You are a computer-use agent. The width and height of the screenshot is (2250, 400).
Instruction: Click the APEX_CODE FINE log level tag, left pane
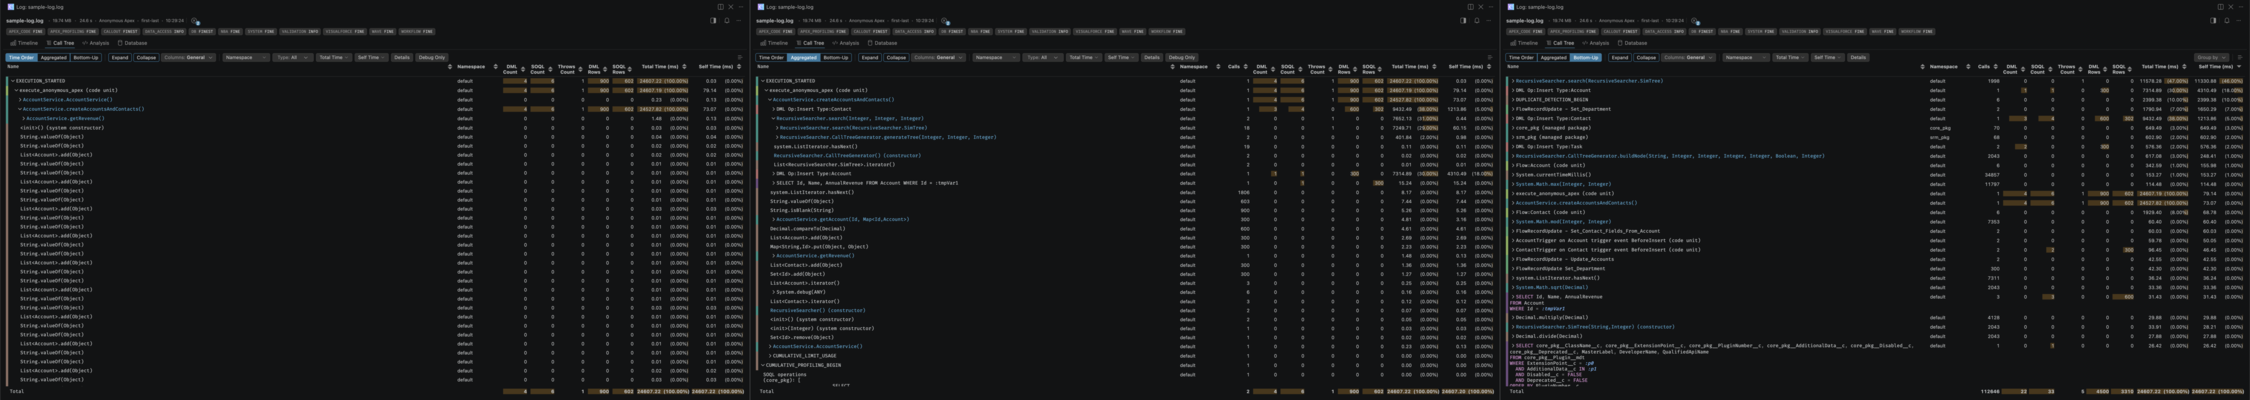[x=26, y=31]
